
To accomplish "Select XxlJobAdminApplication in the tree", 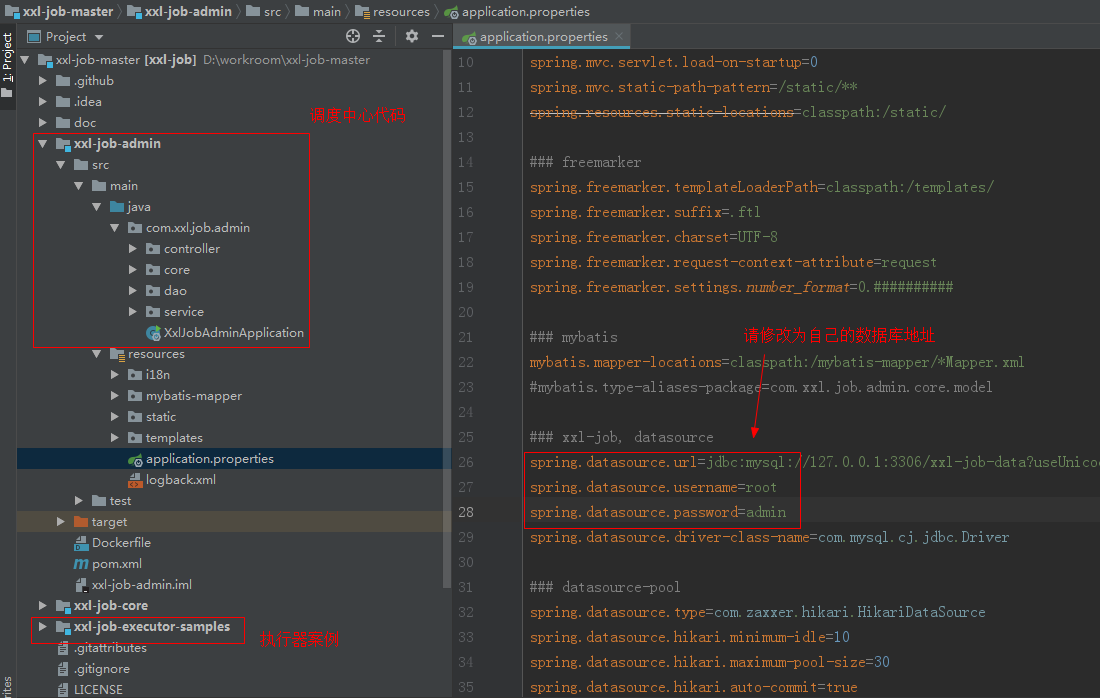I will (234, 333).
